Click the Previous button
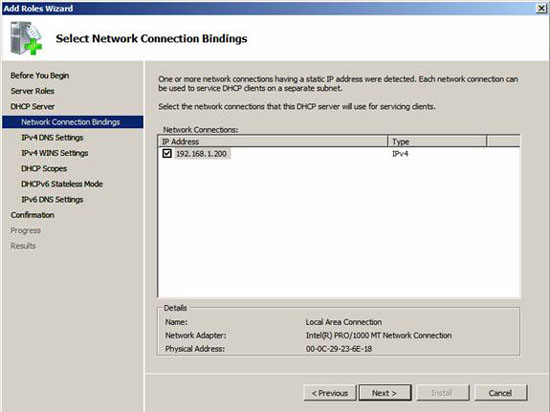Image resolution: width=550 pixels, height=412 pixels. 330,393
